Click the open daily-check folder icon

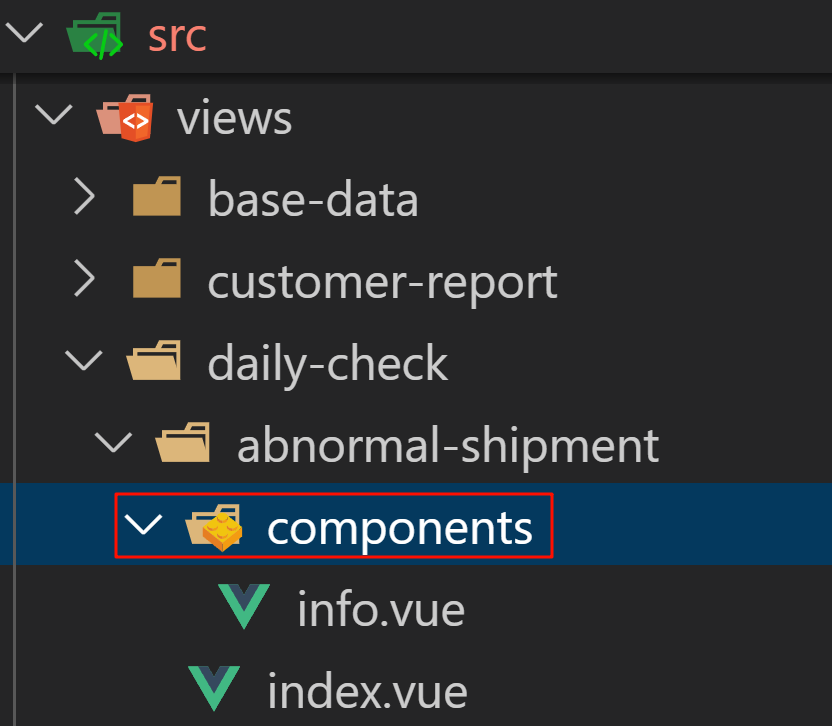click(x=154, y=361)
